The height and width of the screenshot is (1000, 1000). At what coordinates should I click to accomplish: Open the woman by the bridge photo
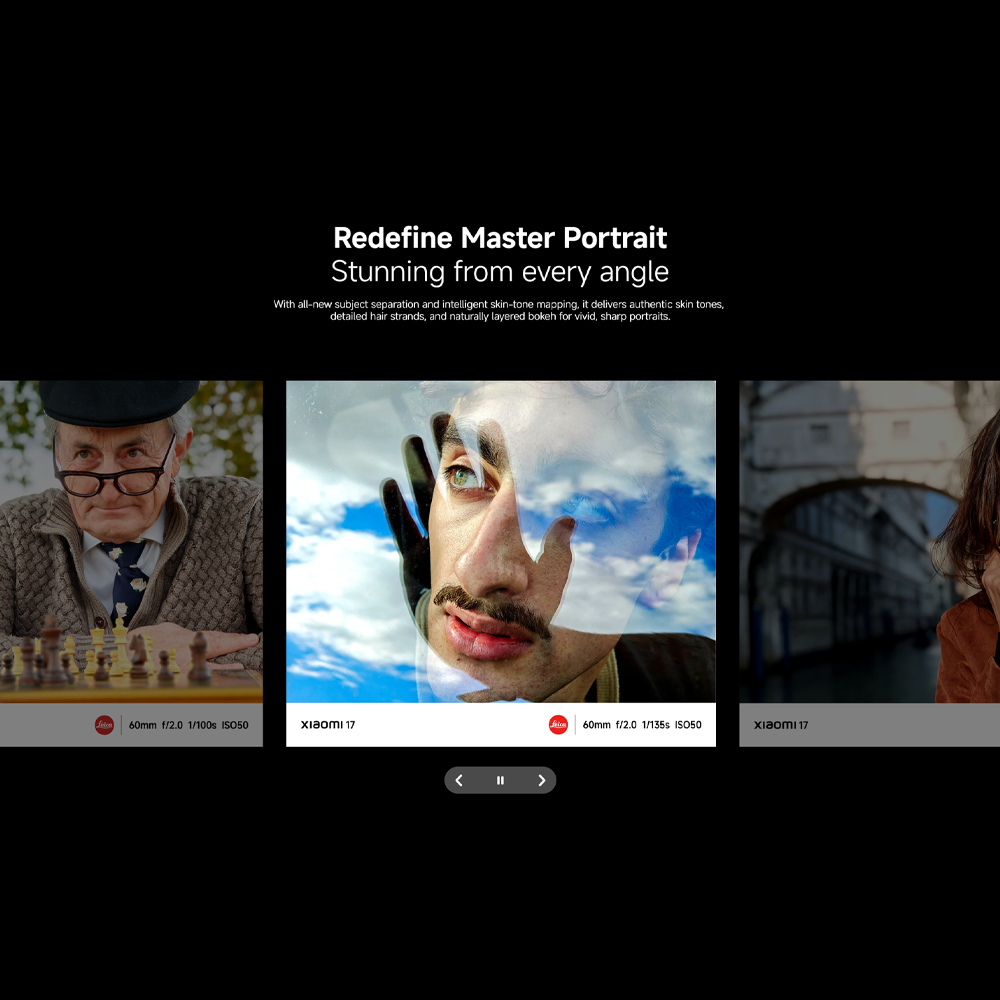868,540
